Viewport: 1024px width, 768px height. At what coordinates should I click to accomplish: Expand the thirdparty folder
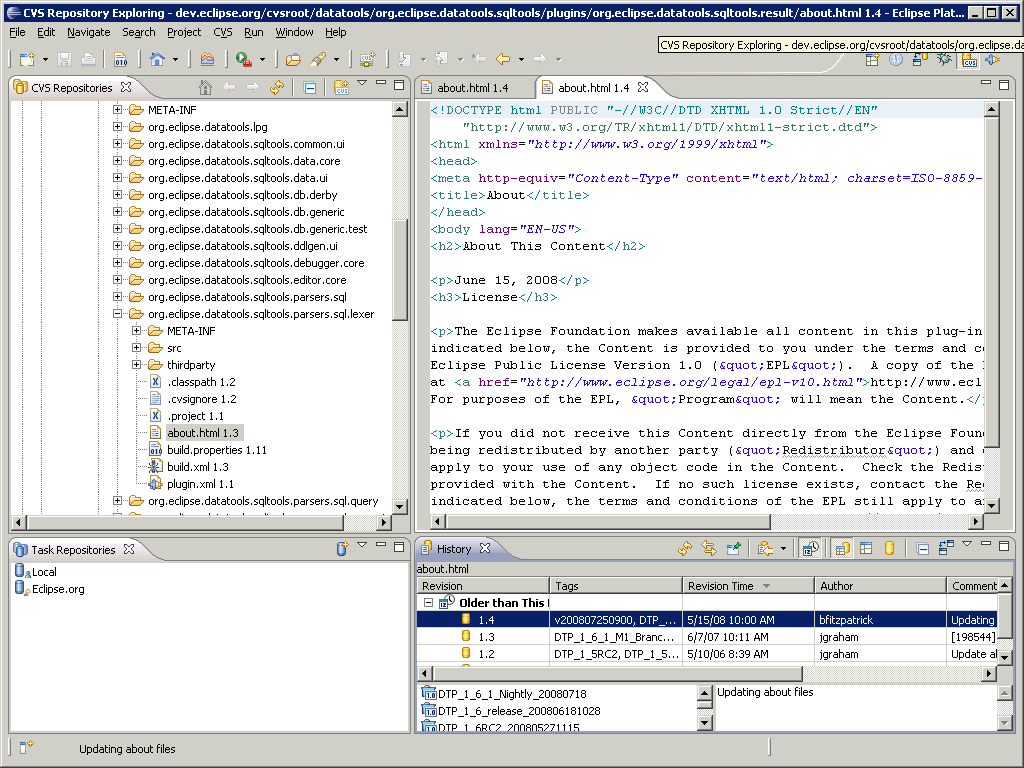point(137,365)
